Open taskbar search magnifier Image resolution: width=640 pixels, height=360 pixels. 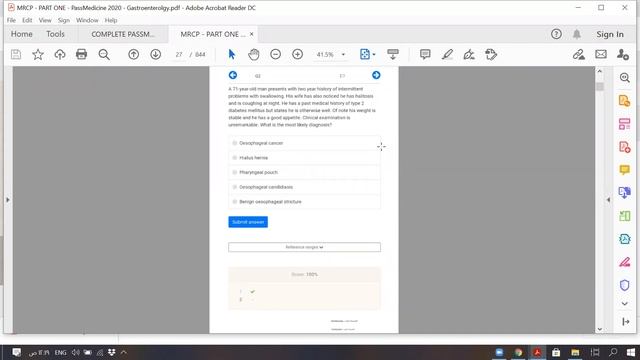[x=613, y=352]
